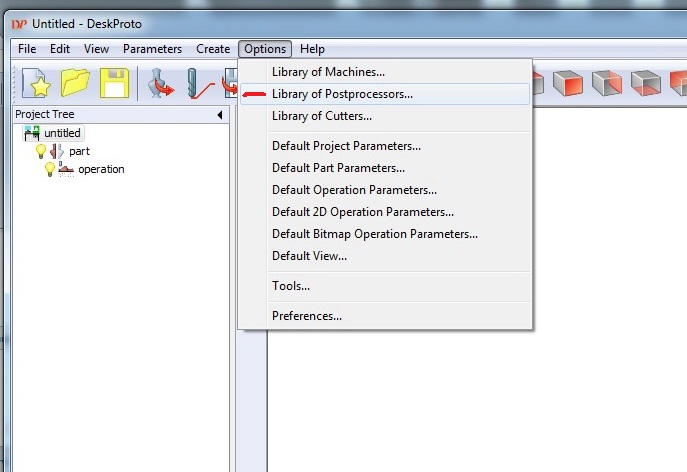
Task: Open Library of Postprocessors
Action: coord(342,94)
